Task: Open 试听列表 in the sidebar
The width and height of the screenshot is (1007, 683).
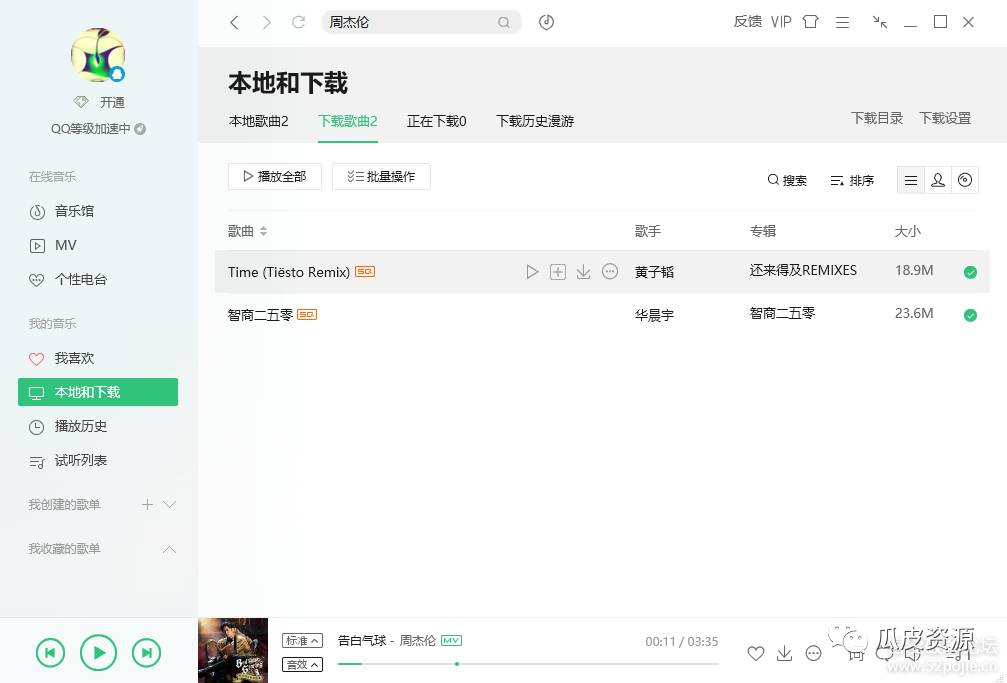Action: [68, 461]
